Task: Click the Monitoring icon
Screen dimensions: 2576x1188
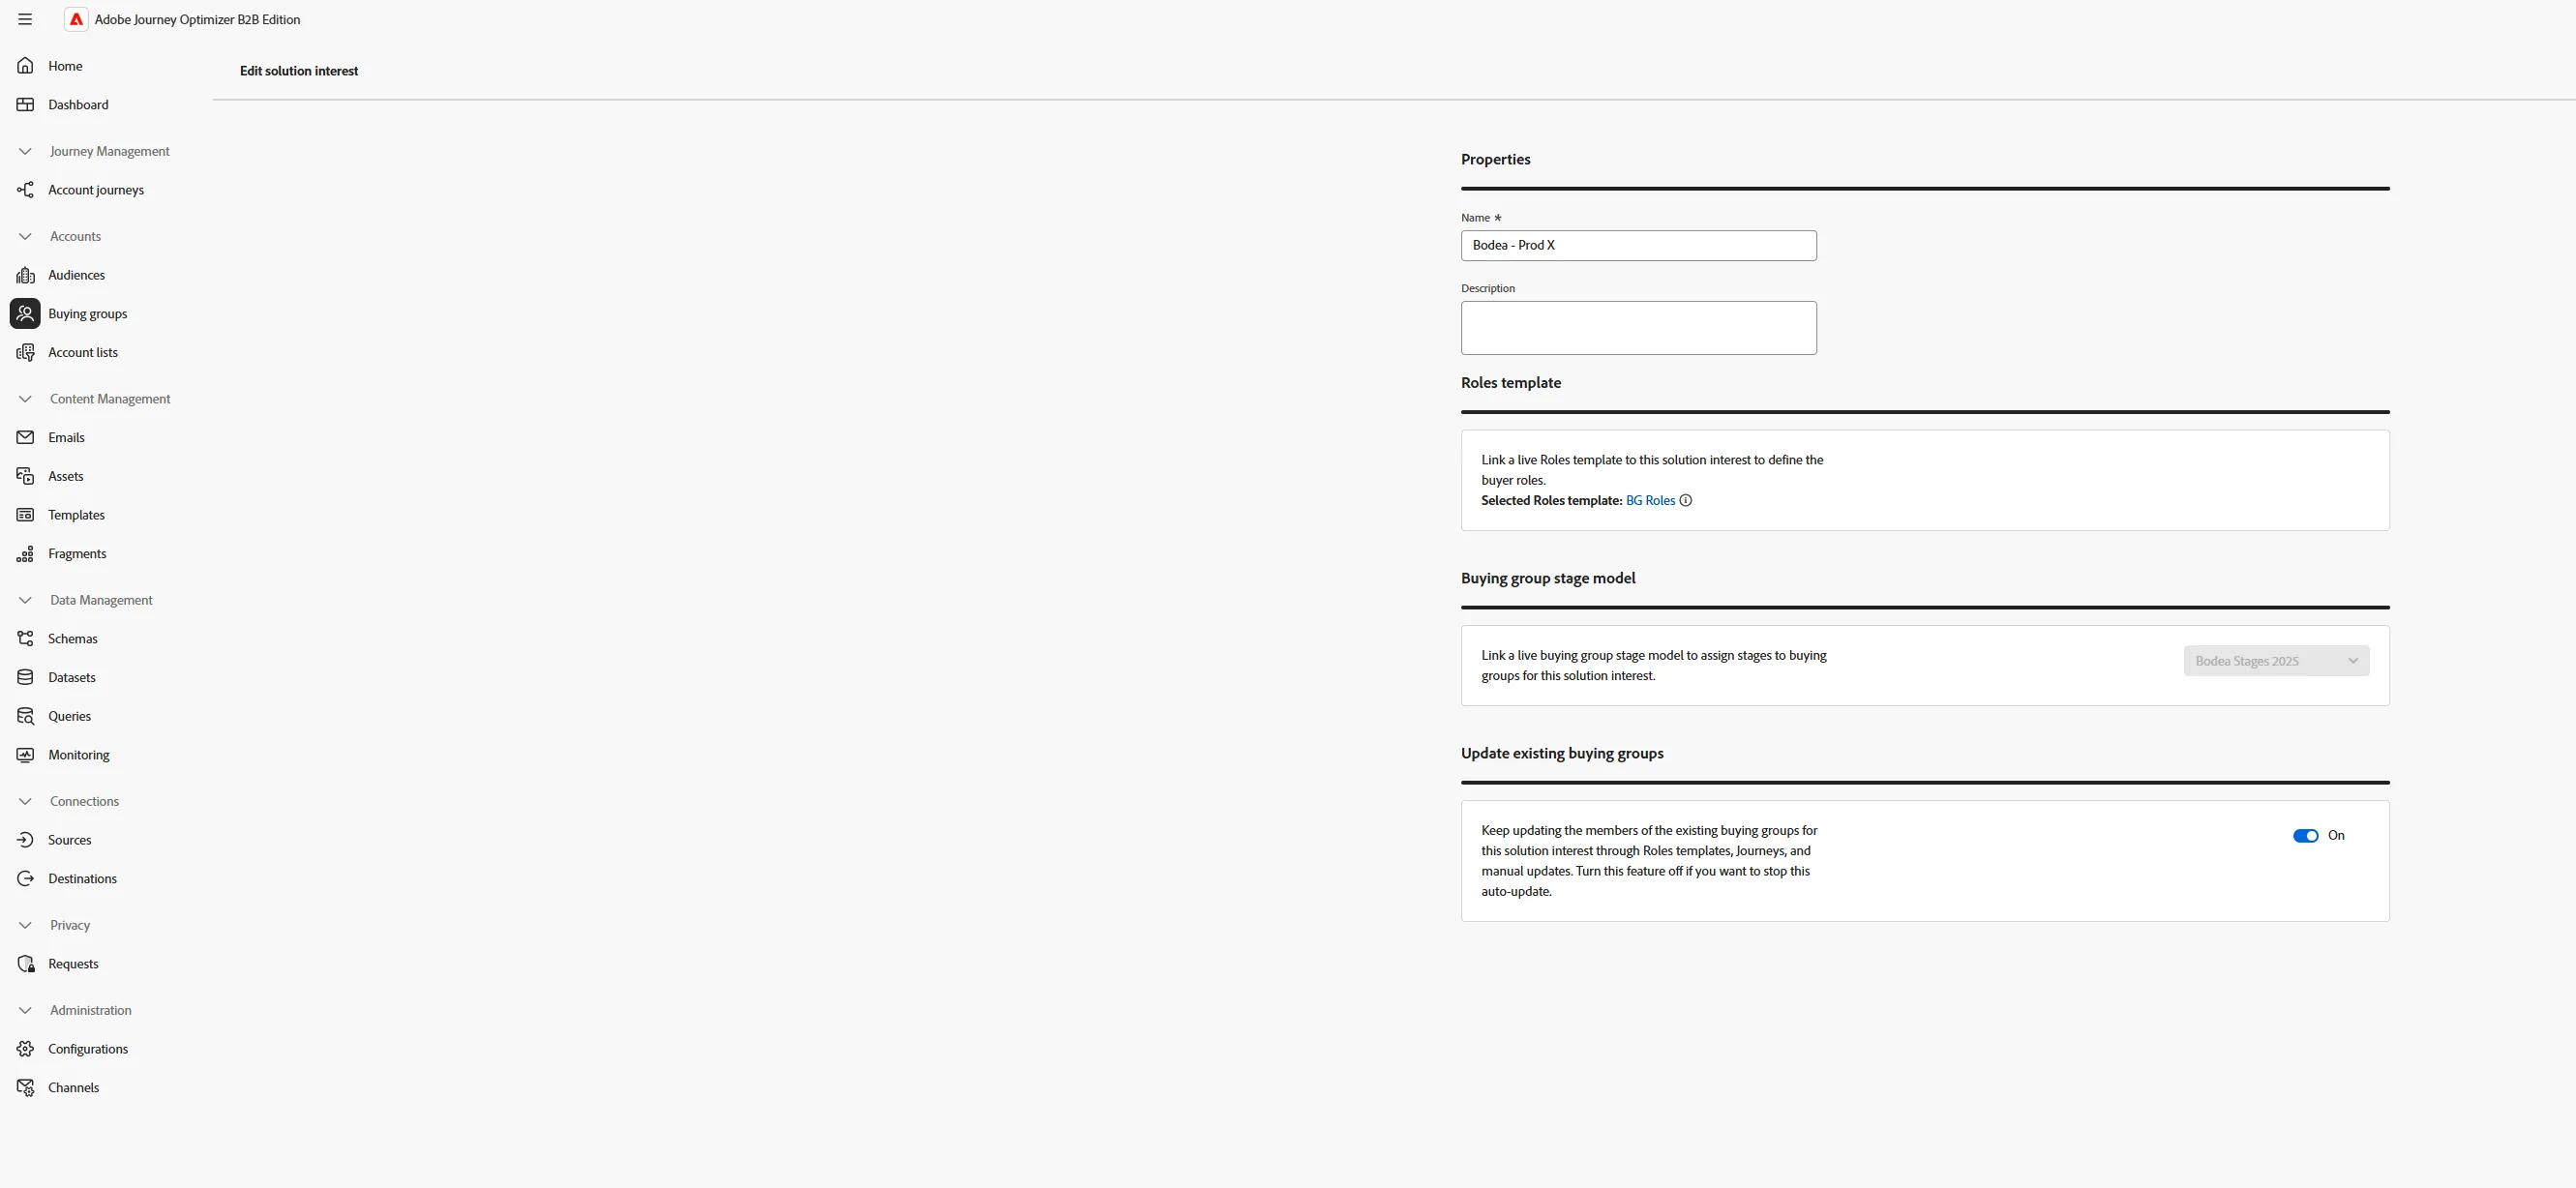Action: coord(25,755)
